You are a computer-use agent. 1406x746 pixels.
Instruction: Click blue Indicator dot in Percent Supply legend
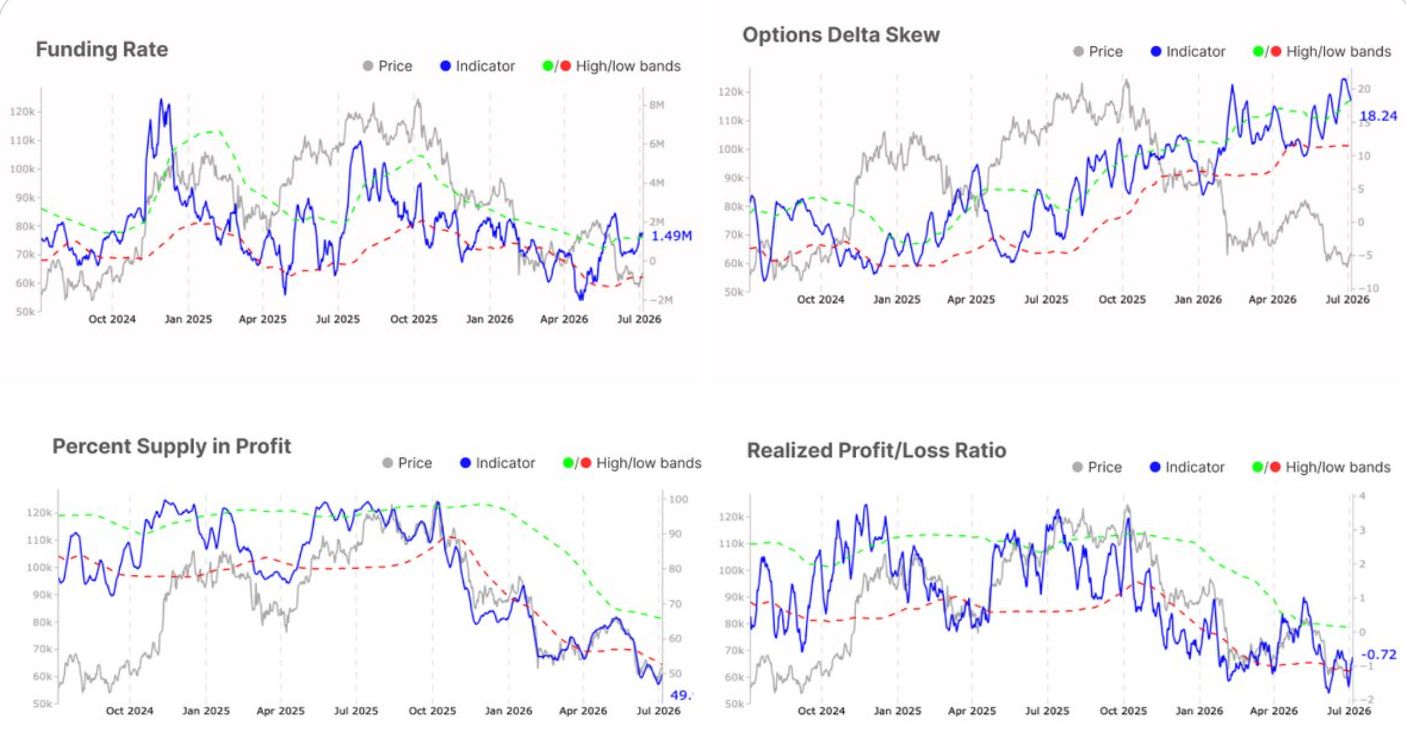pos(466,463)
